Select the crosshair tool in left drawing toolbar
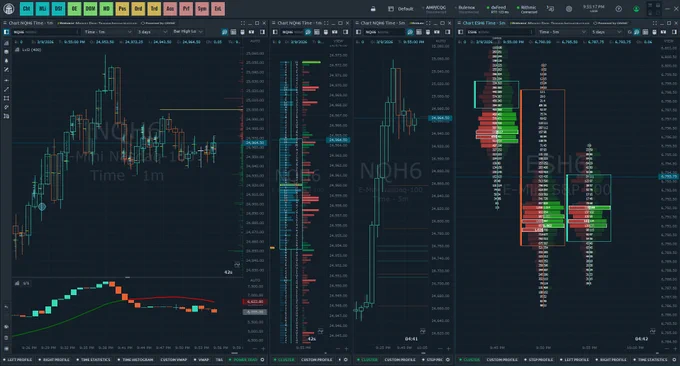 [x=6, y=80]
